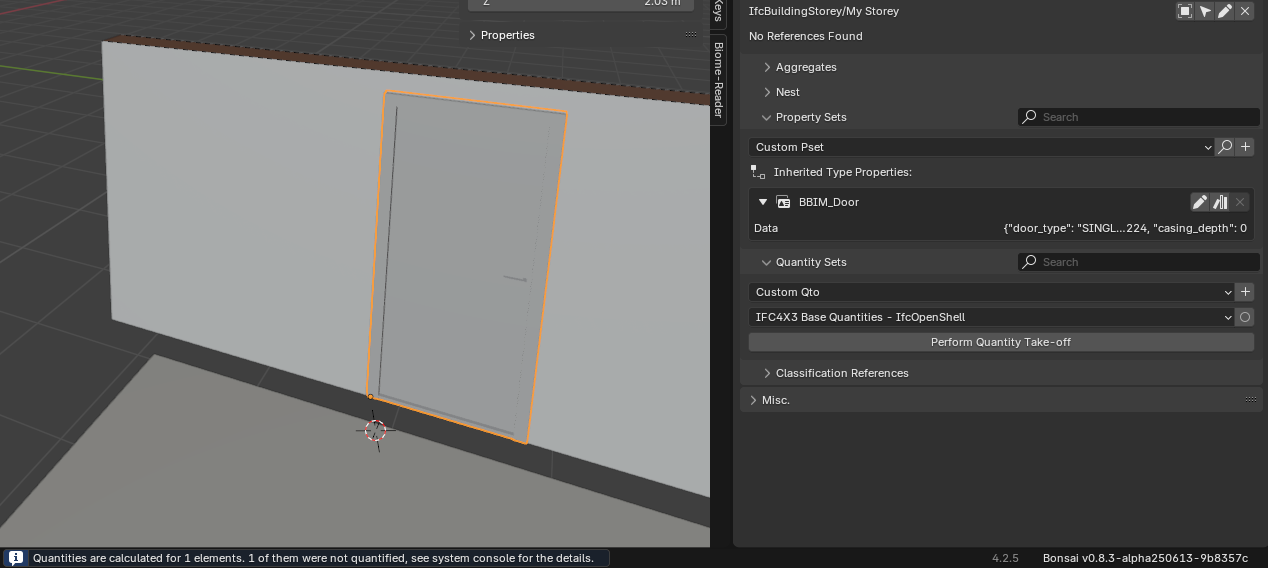Image resolution: width=1268 pixels, height=568 pixels.
Task: Click the bar-chart icon on BBIM_Door row
Action: [1220, 202]
